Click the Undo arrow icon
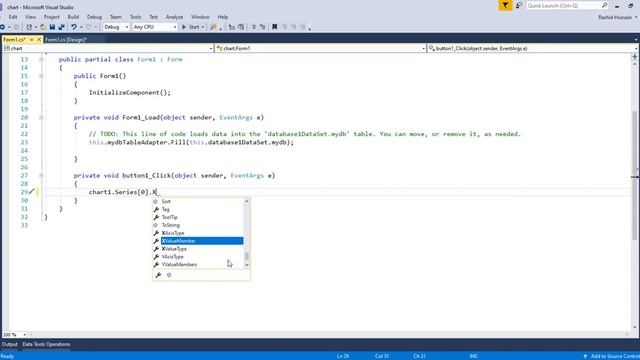This screenshot has width=640, height=360. coord(74,27)
